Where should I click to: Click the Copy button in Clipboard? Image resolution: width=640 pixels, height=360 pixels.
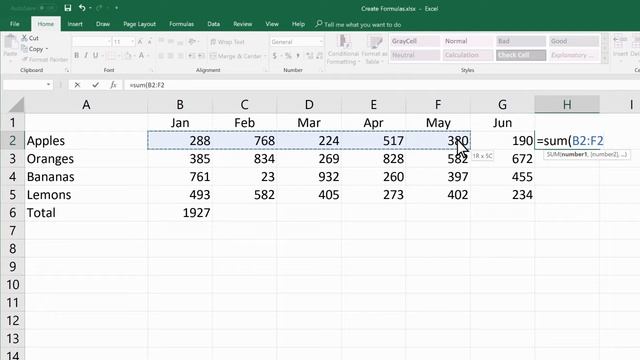click(x=32, y=49)
